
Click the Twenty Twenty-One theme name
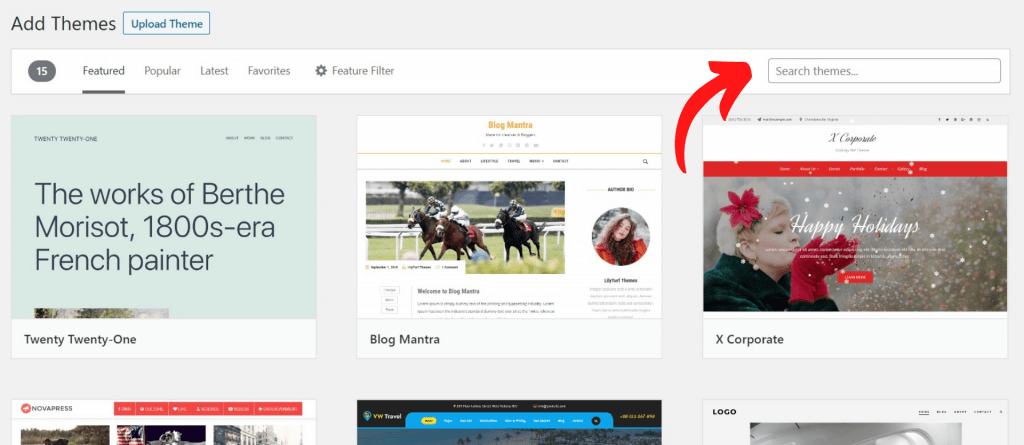80,339
